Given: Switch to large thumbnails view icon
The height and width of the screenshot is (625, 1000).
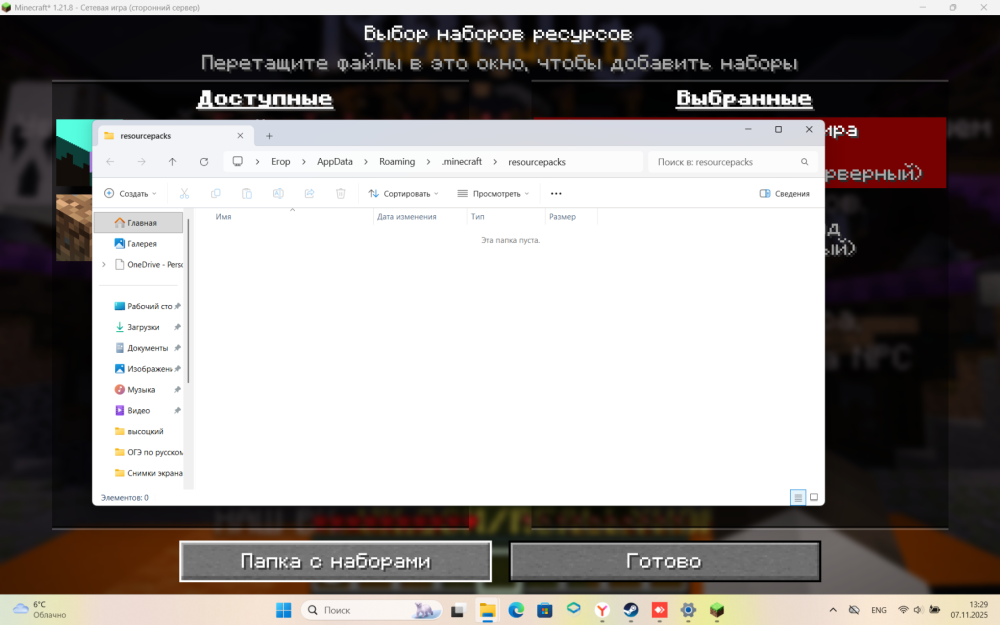Looking at the screenshot, I should pyautogui.click(x=814, y=497).
